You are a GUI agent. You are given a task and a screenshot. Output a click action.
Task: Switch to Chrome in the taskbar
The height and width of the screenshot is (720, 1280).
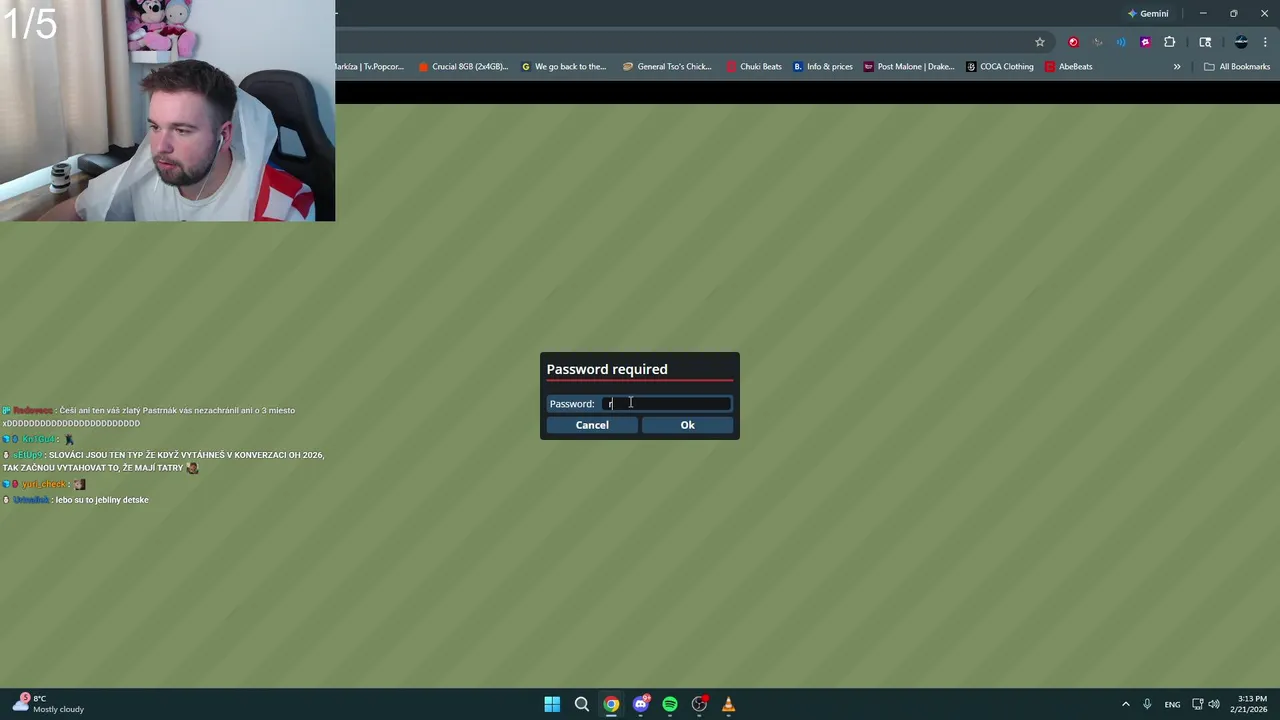(611, 705)
